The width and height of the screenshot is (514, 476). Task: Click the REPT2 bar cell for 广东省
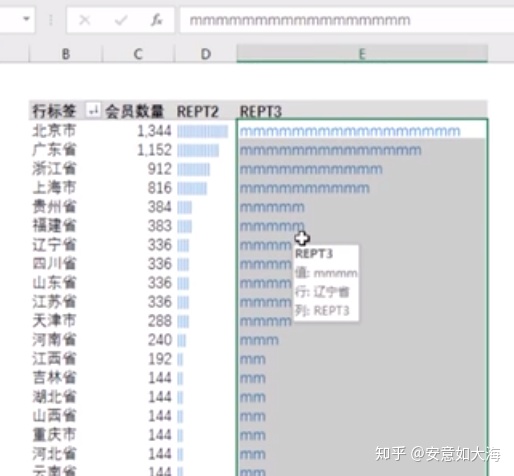(x=198, y=151)
